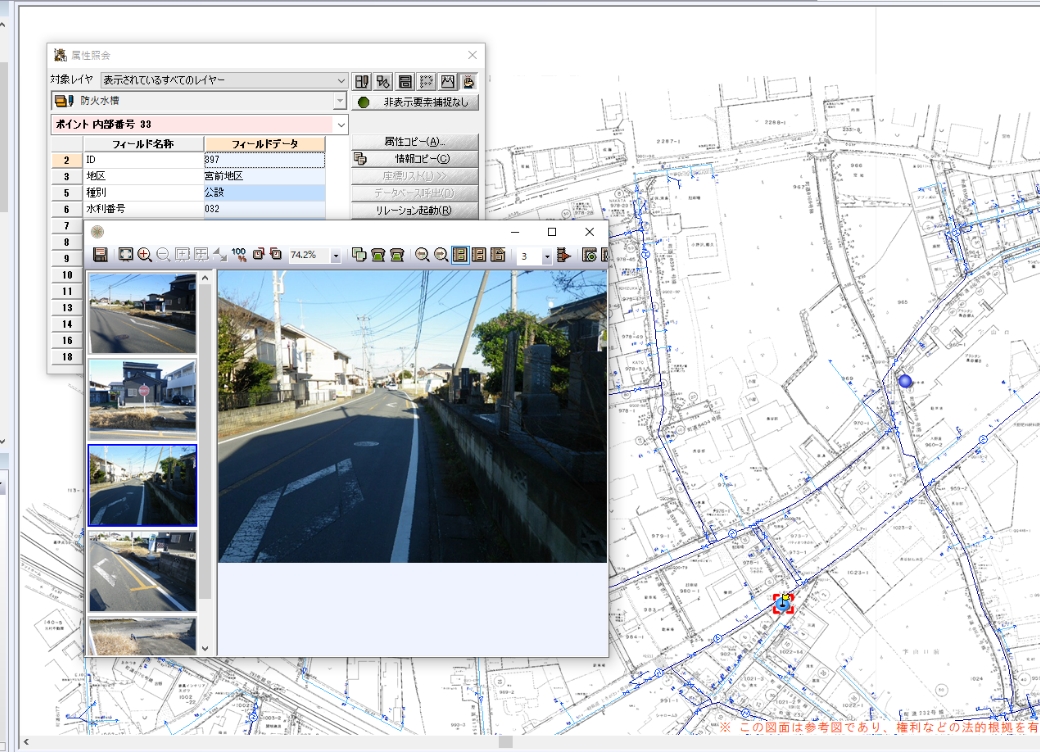1040x752 pixels.
Task: Click the fit-to-window icon in viewer toolbar
Action: (x=126, y=255)
